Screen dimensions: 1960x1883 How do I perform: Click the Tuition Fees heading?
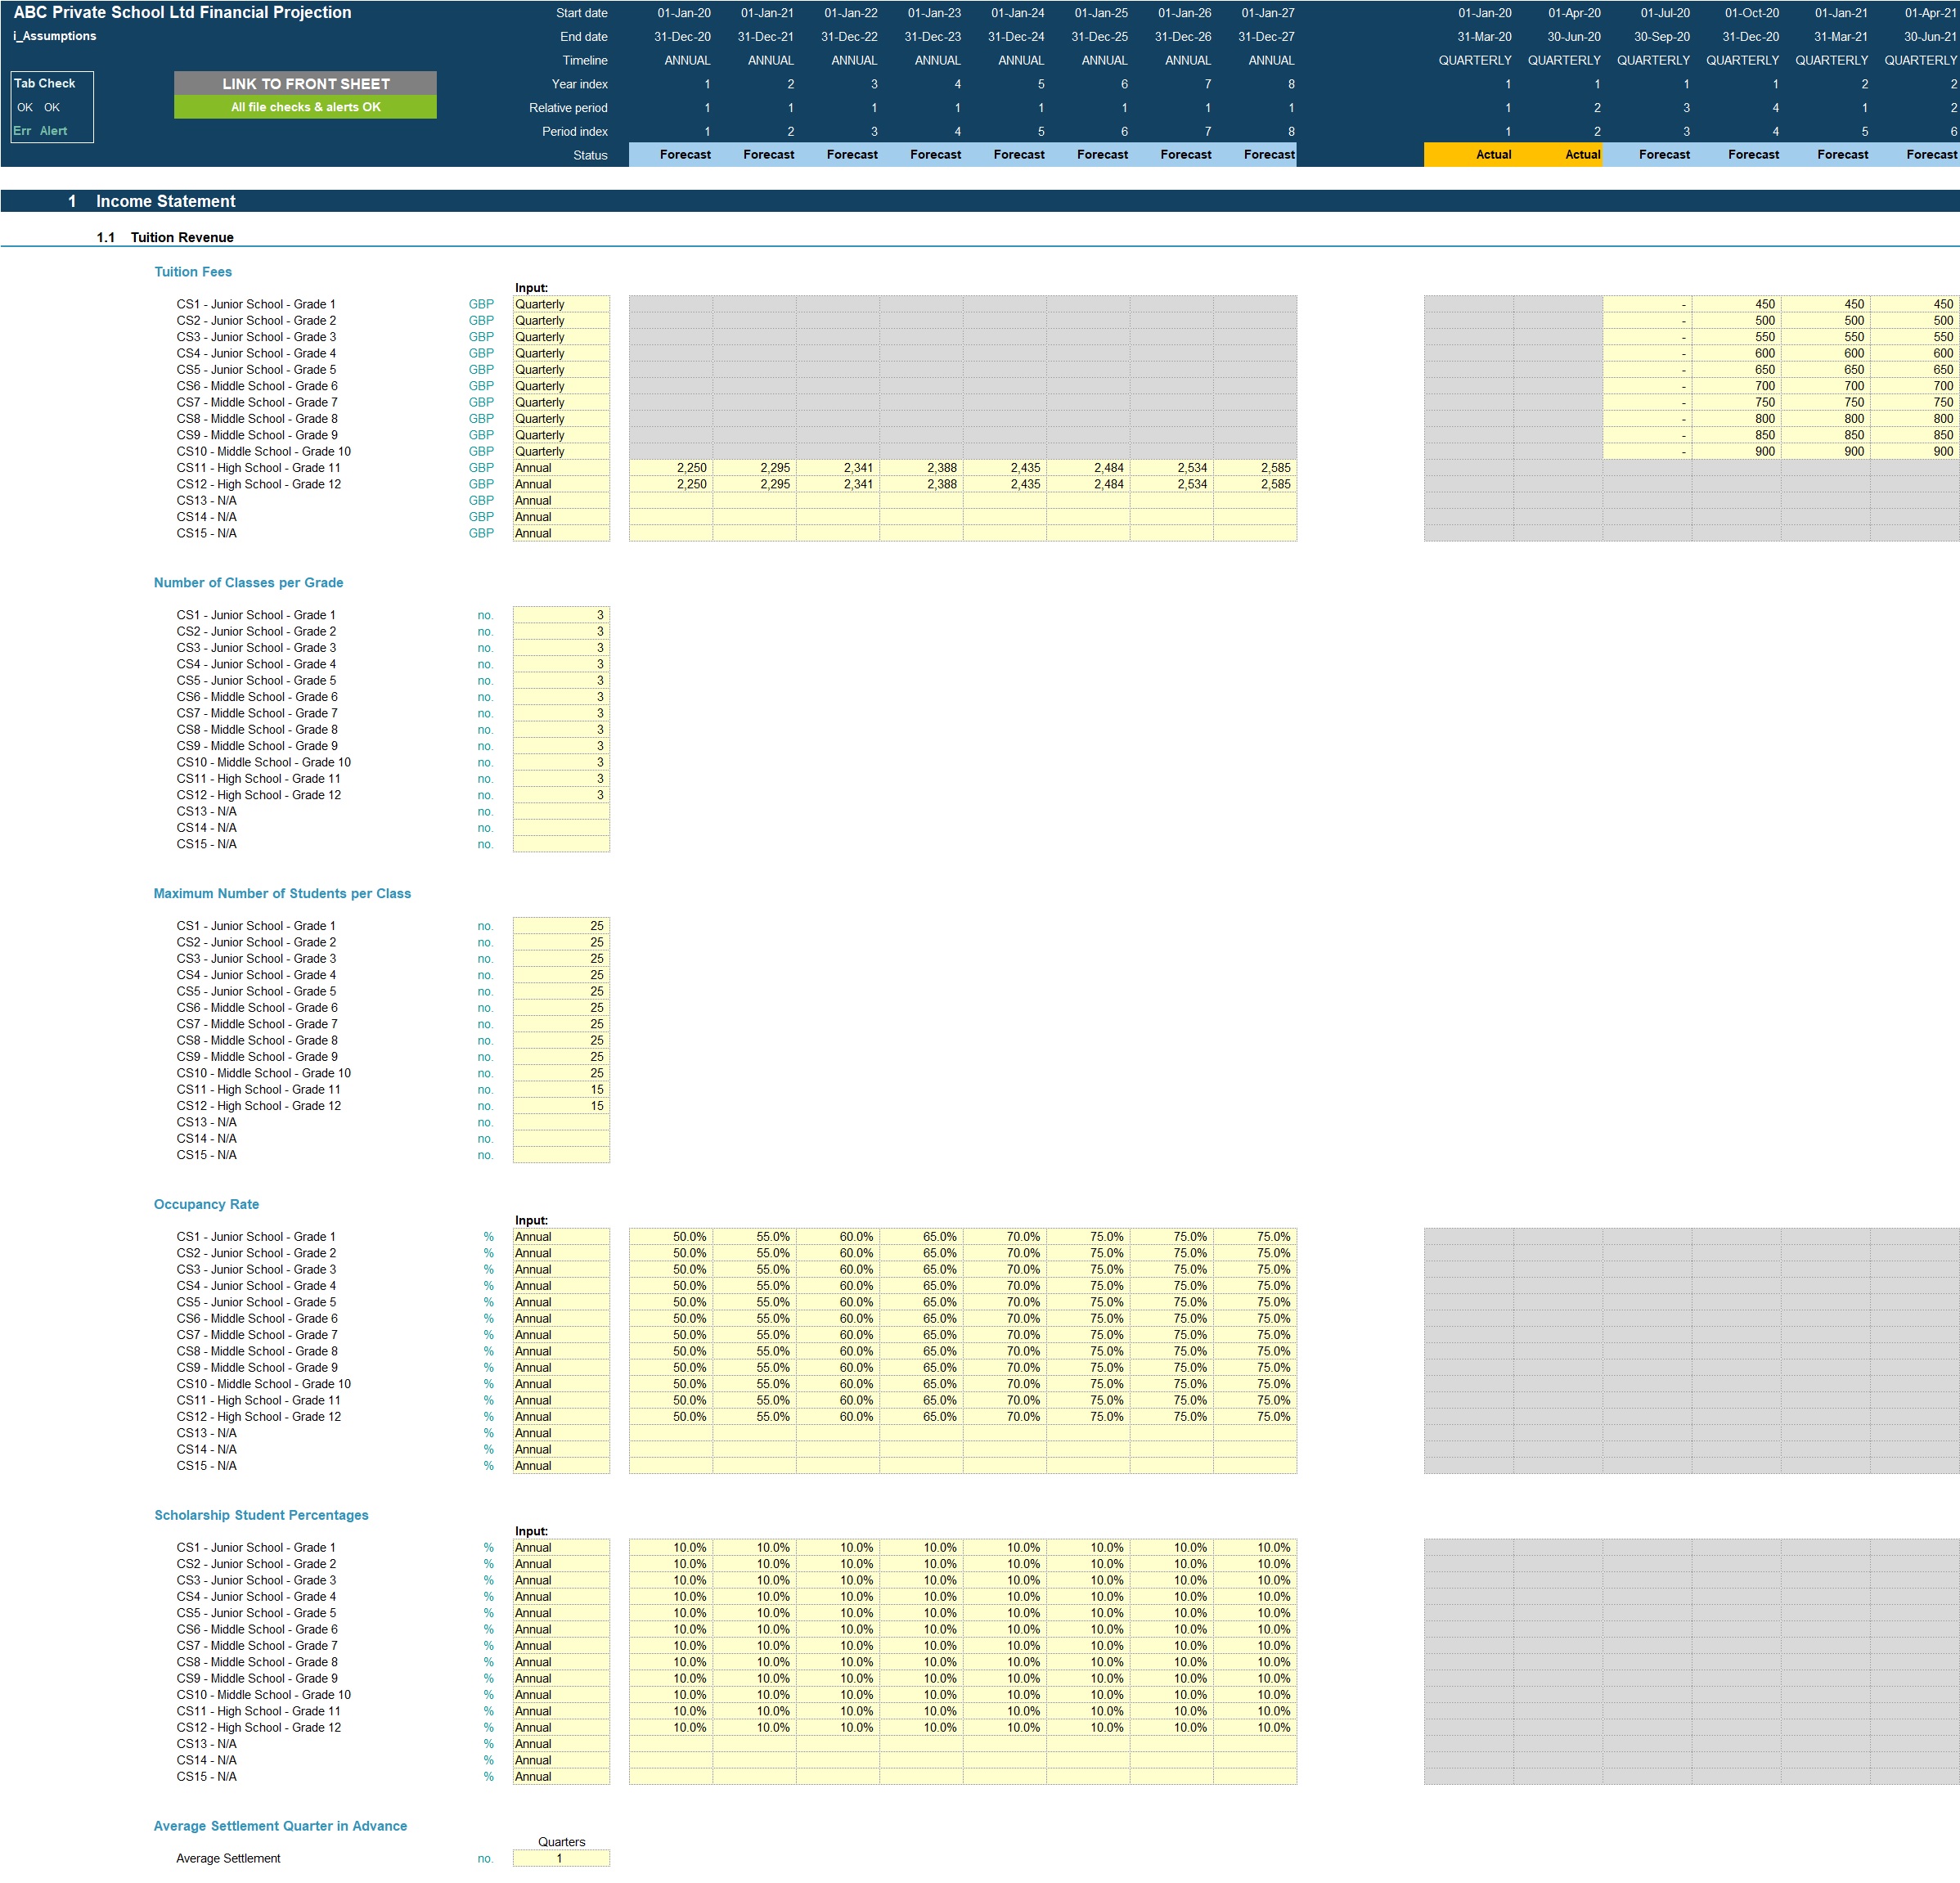pos(193,272)
